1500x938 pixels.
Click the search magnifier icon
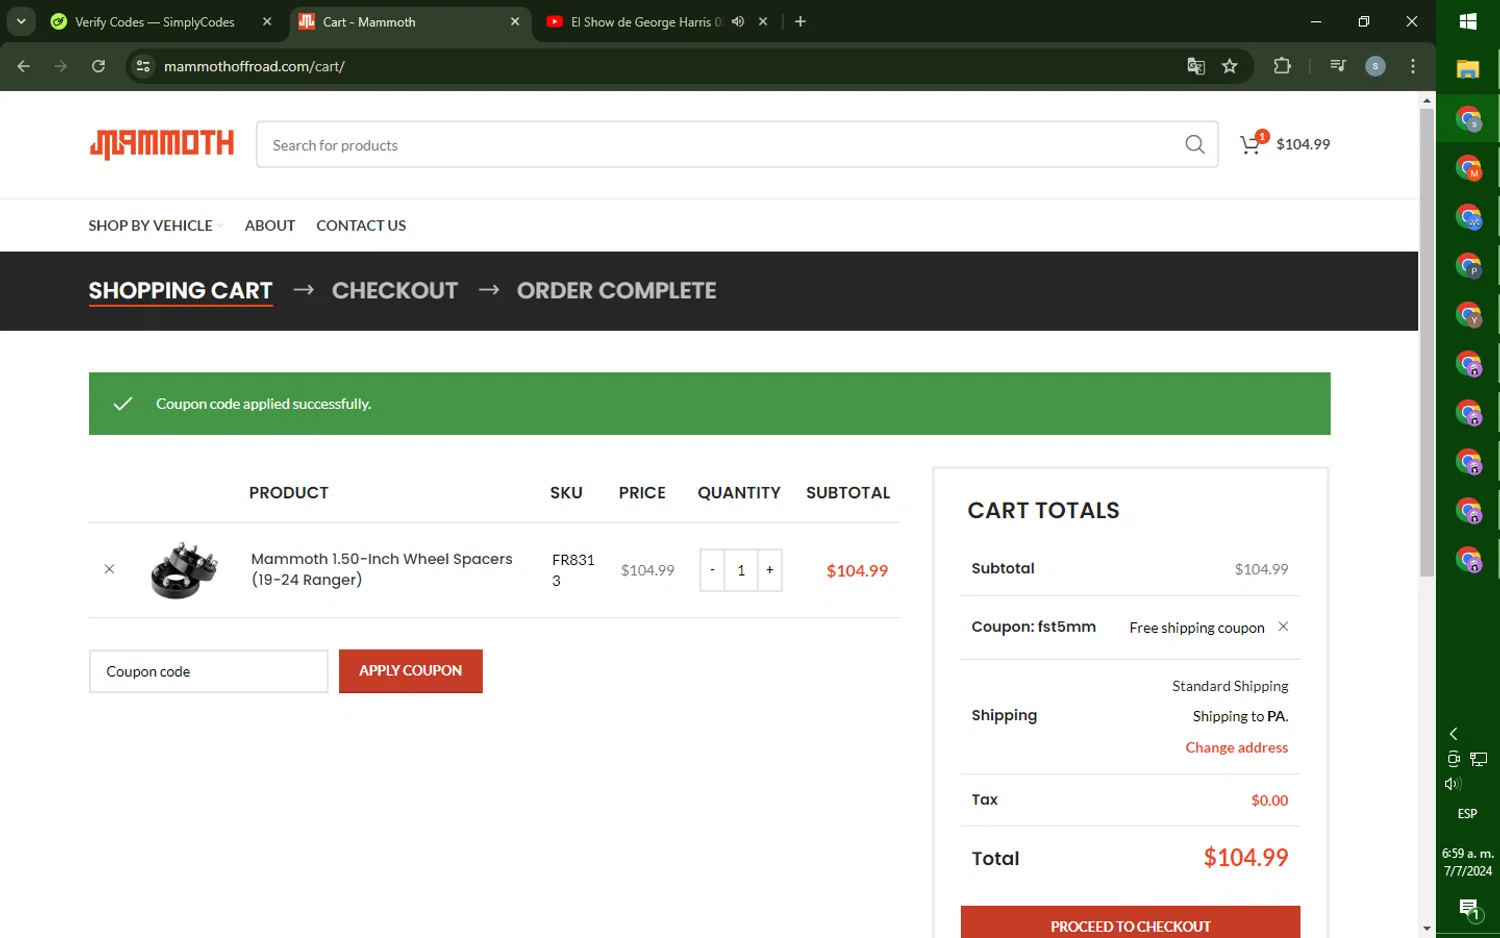tap(1194, 145)
